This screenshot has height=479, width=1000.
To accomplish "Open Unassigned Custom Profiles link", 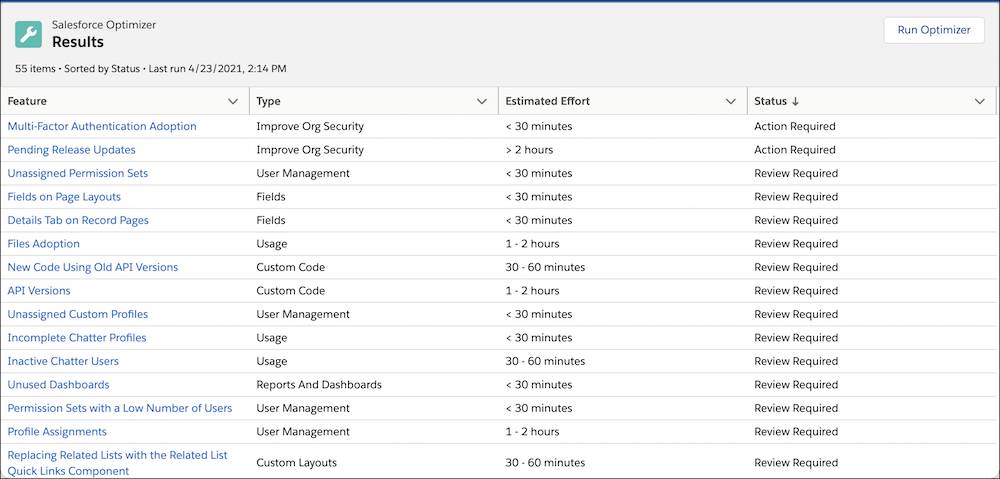I will [78, 314].
